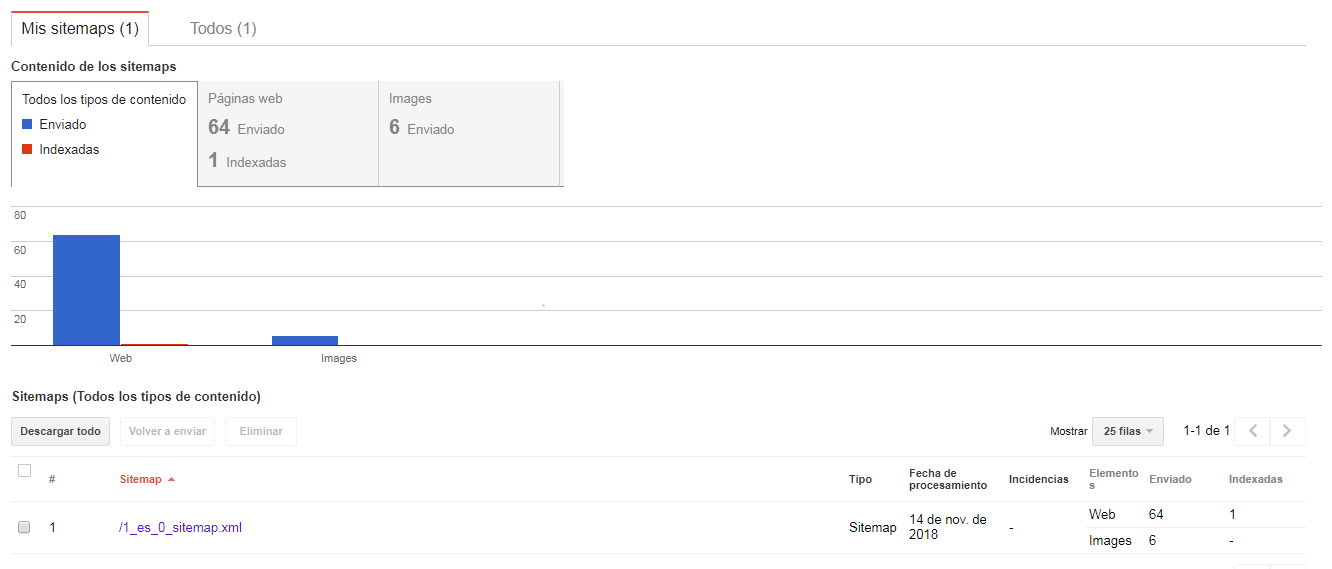1332x569 pixels.
Task: Select the Páginas web content type
Action: click(288, 134)
